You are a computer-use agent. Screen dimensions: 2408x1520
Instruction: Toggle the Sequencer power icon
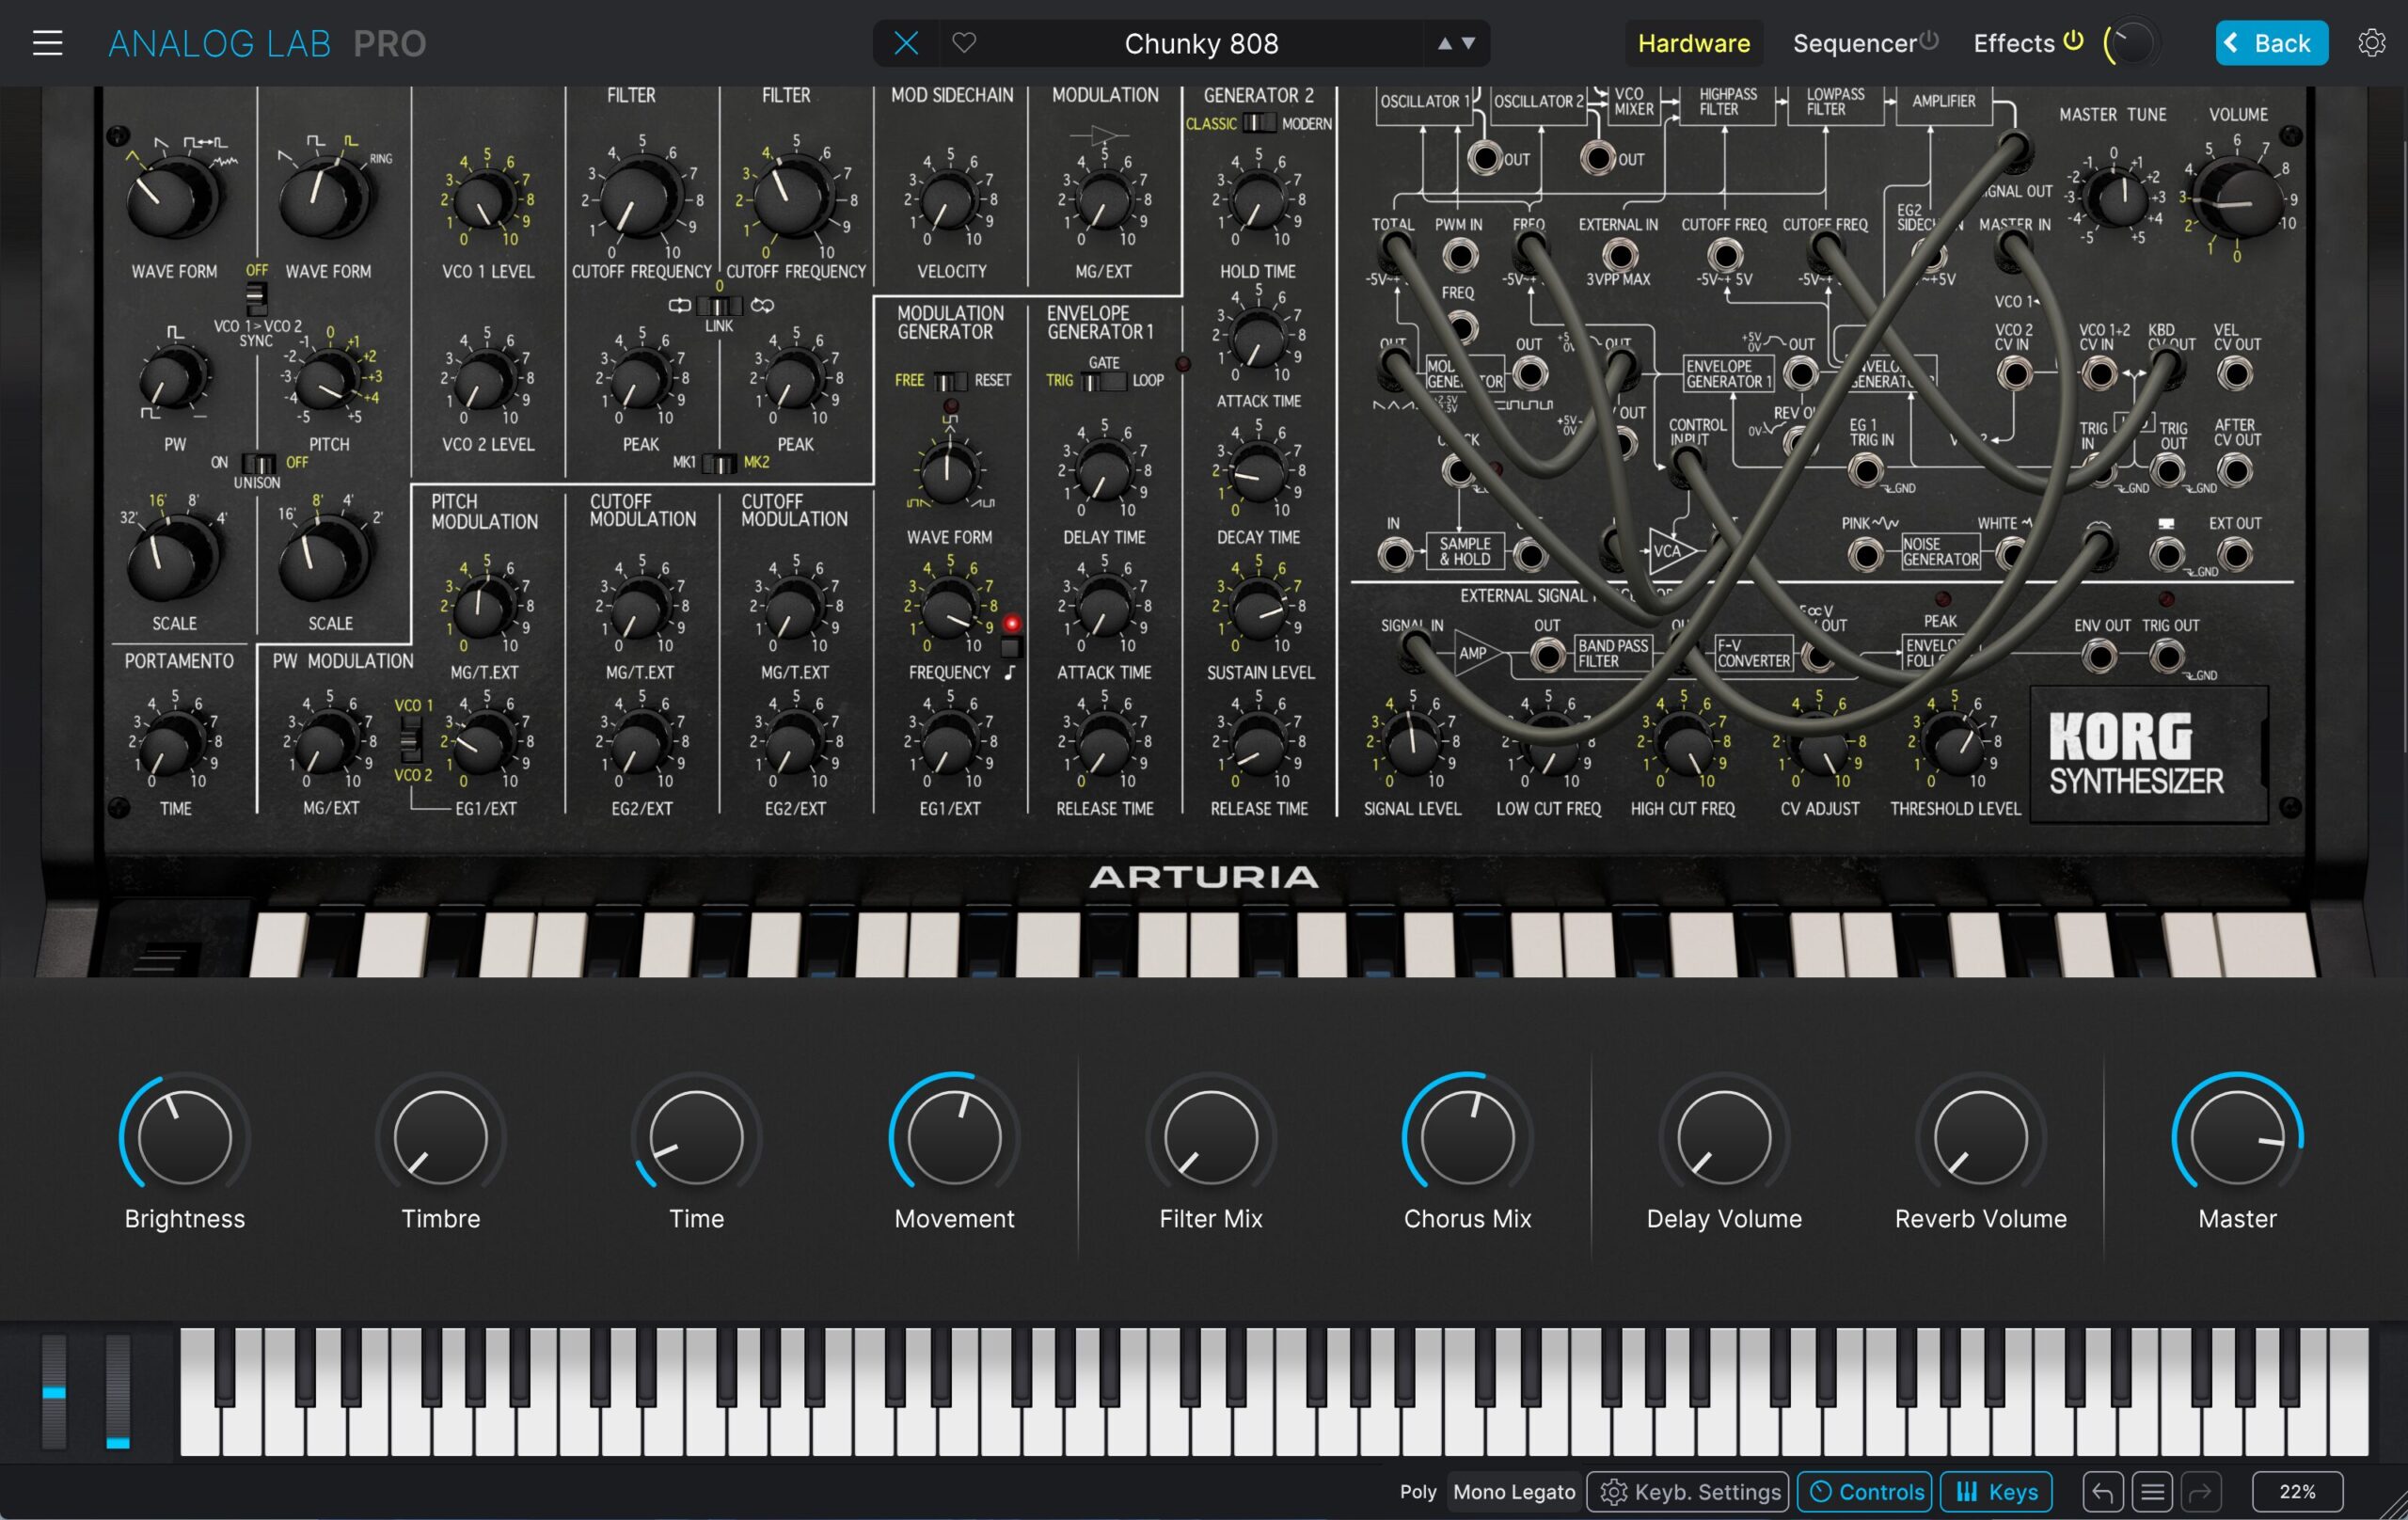click(x=1929, y=41)
